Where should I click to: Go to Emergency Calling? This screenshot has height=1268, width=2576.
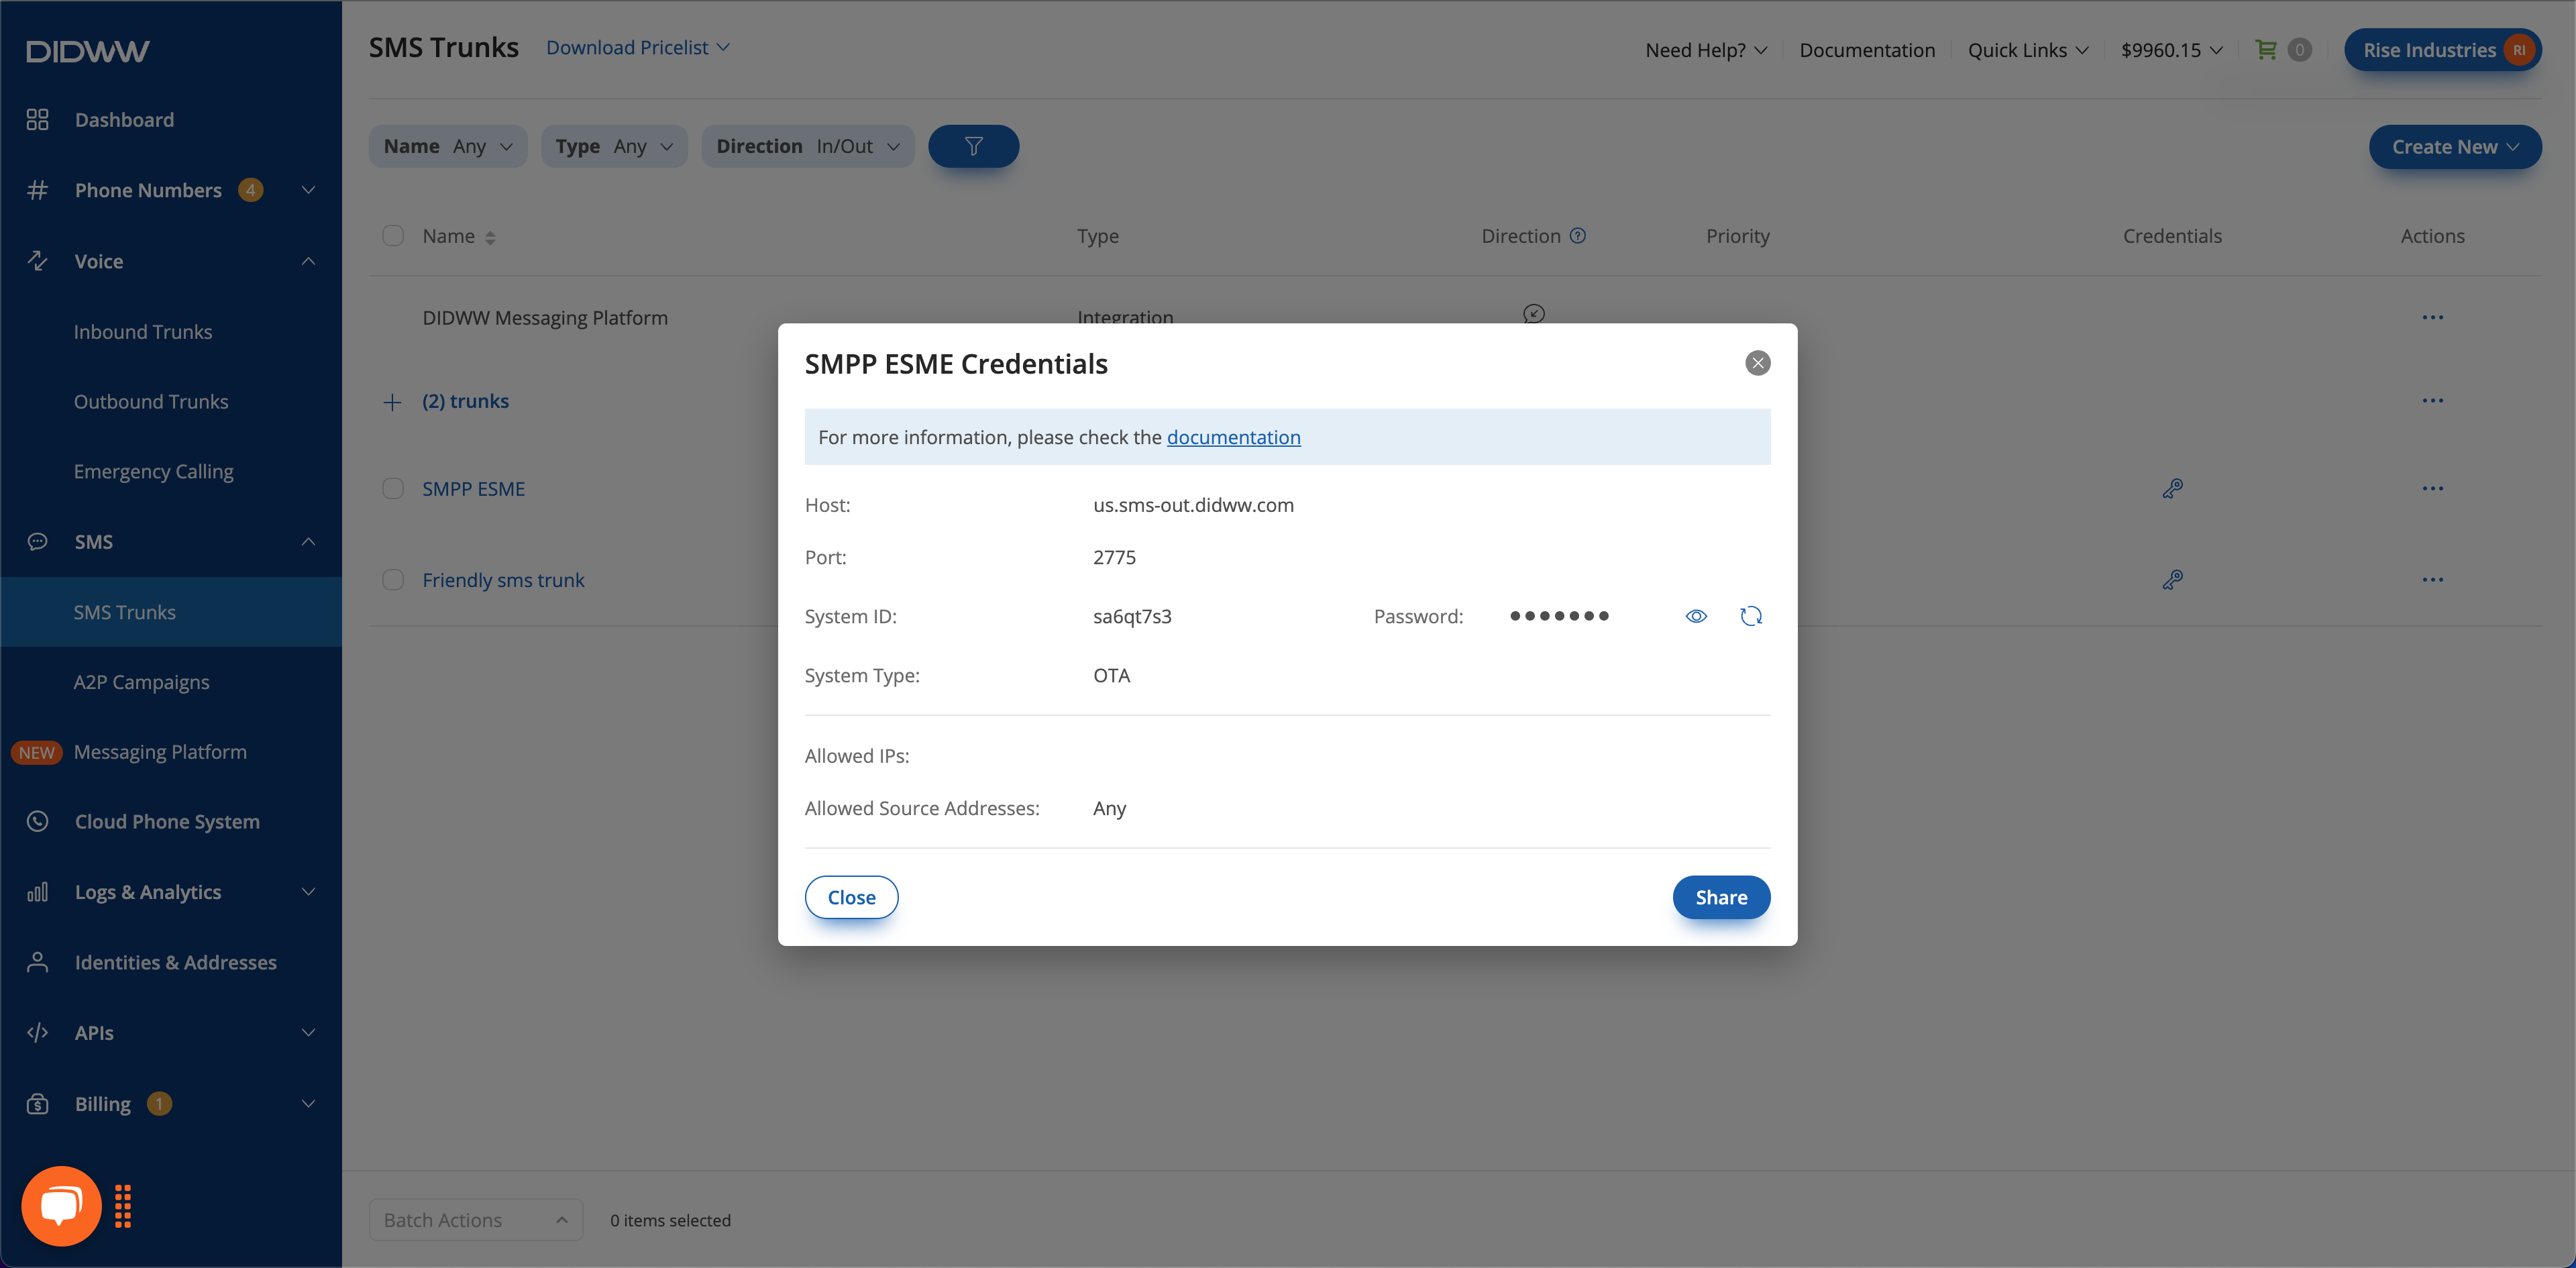(x=153, y=472)
